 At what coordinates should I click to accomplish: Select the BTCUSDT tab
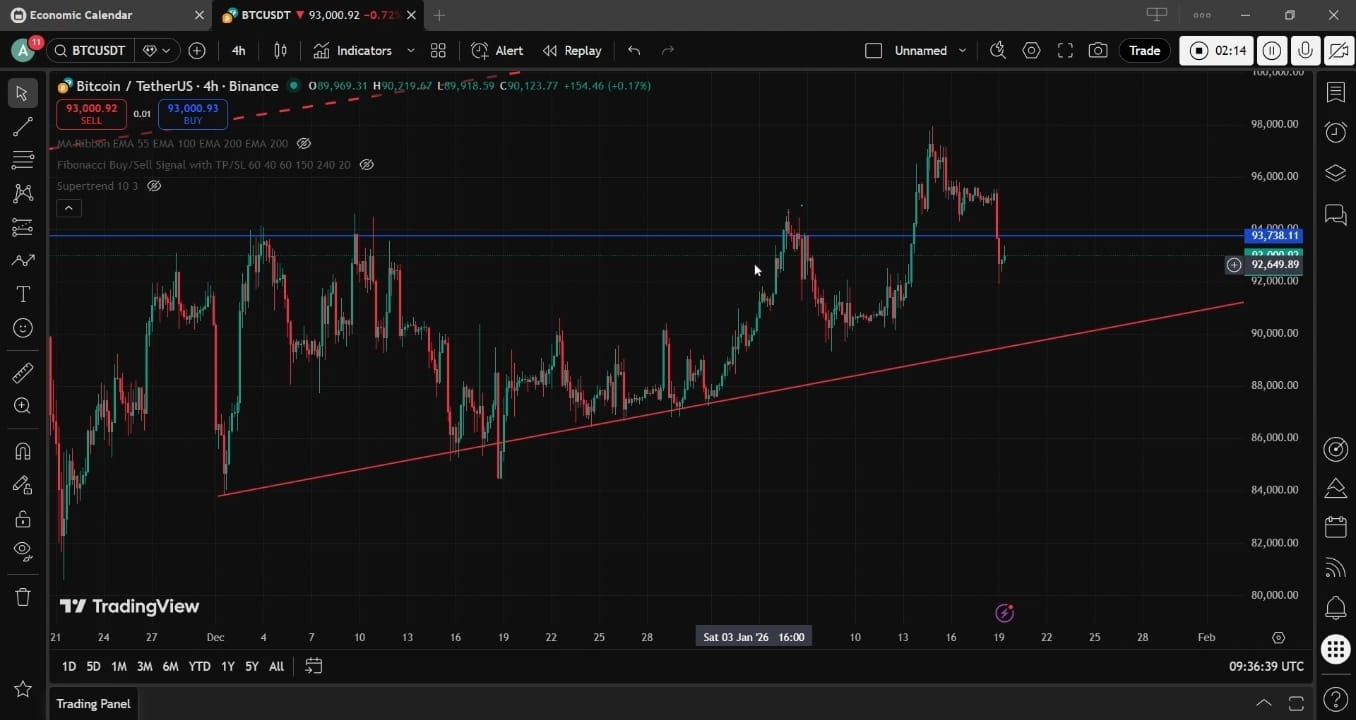pyautogui.click(x=318, y=16)
